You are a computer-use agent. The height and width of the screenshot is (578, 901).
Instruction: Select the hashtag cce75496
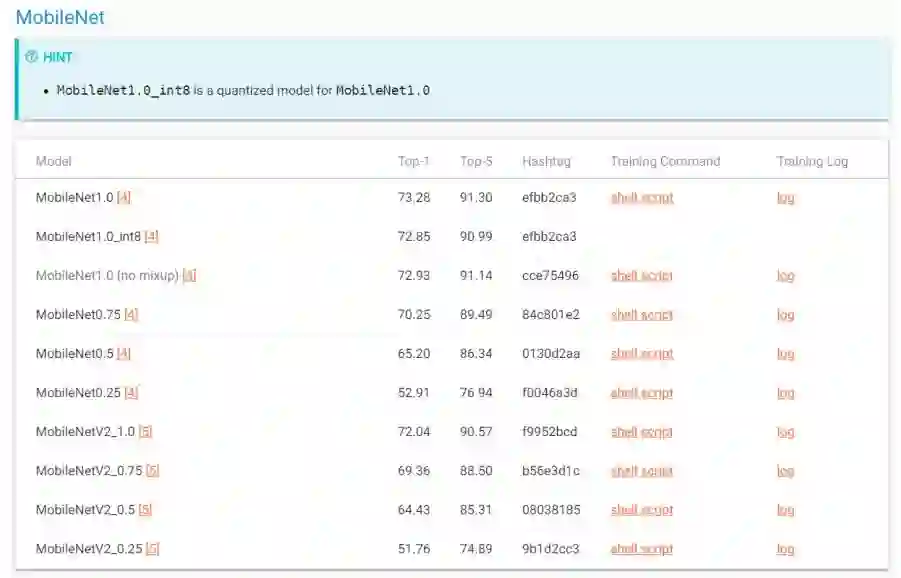[x=550, y=276]
